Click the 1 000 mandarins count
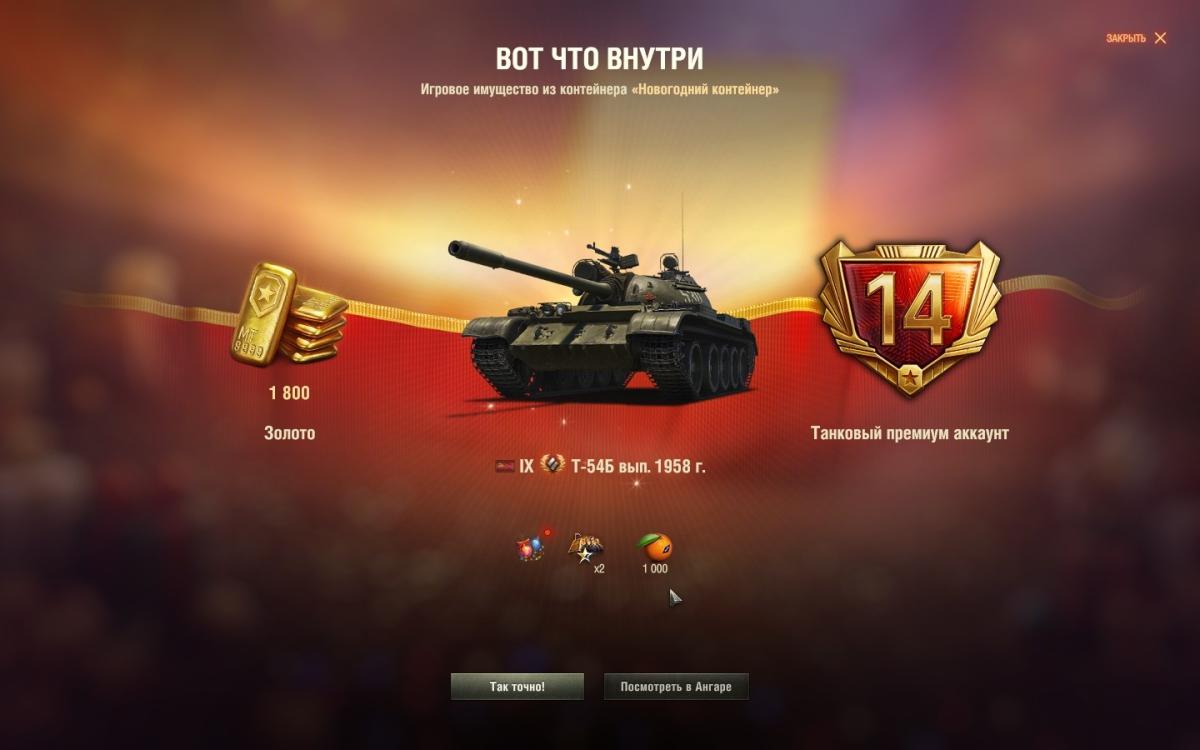Screen dimensions: 1200x750 point(655,569)
